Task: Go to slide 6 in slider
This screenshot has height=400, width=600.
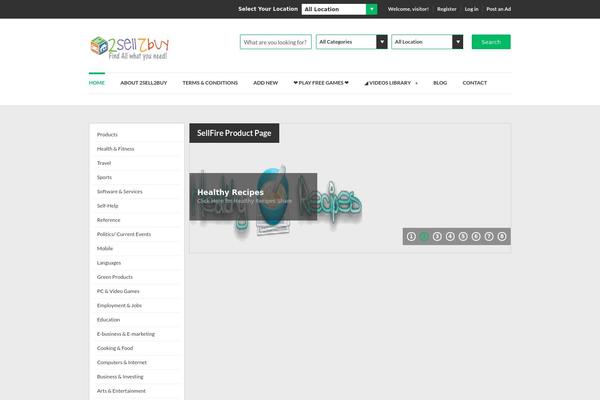Action: point(476,237)
